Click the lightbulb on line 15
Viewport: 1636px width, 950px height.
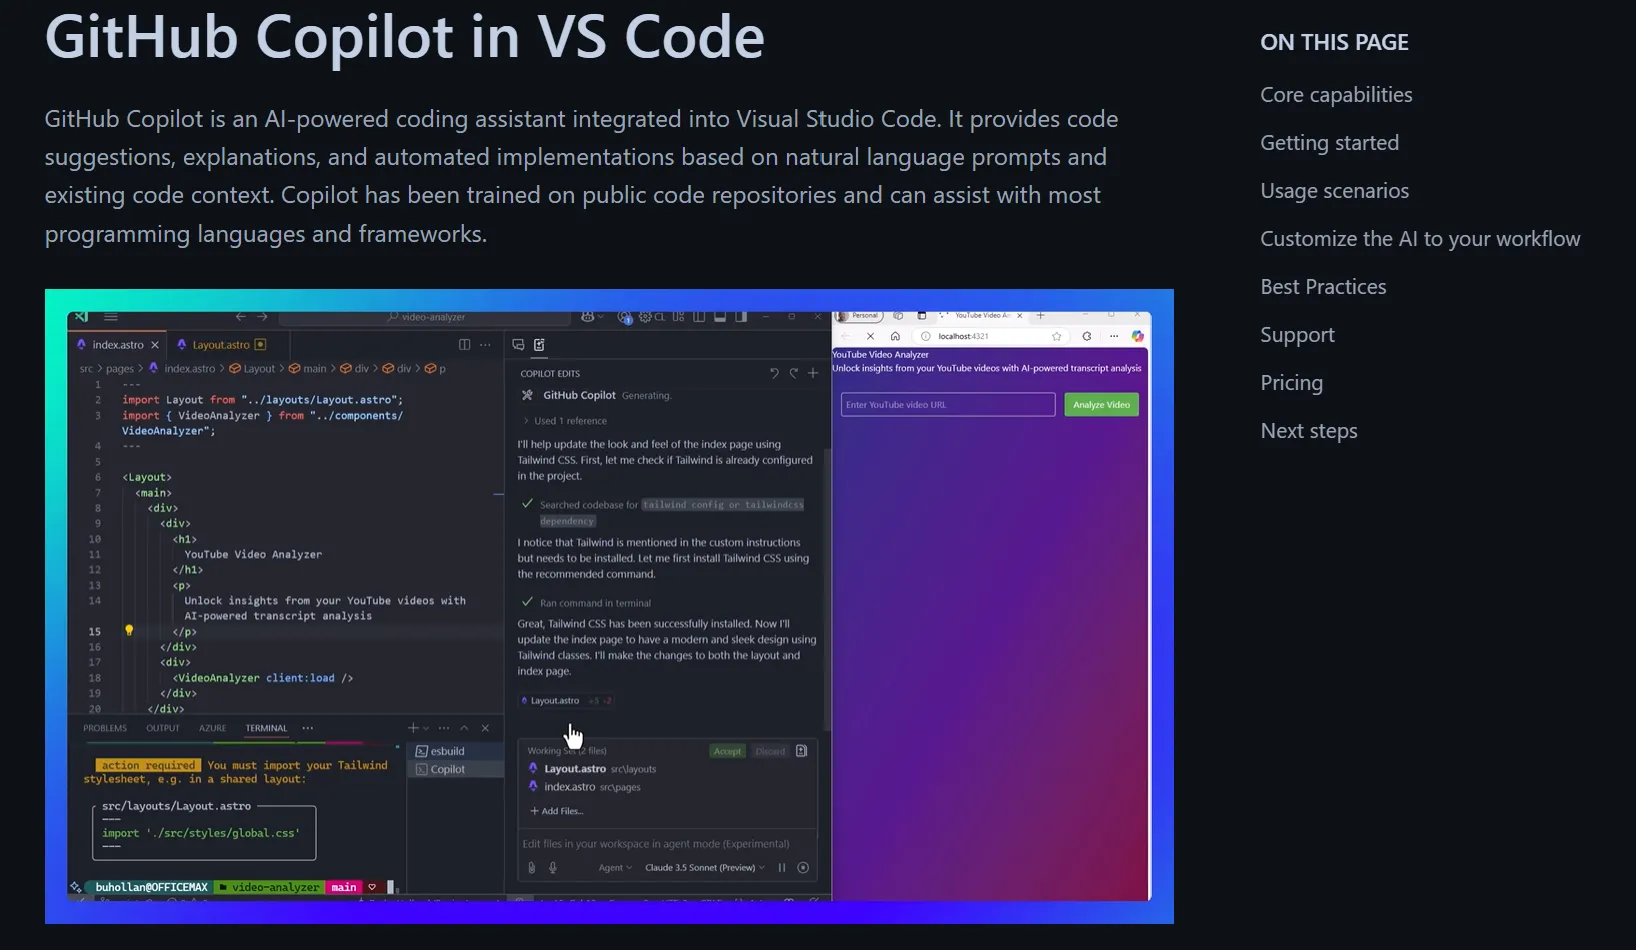127,631
